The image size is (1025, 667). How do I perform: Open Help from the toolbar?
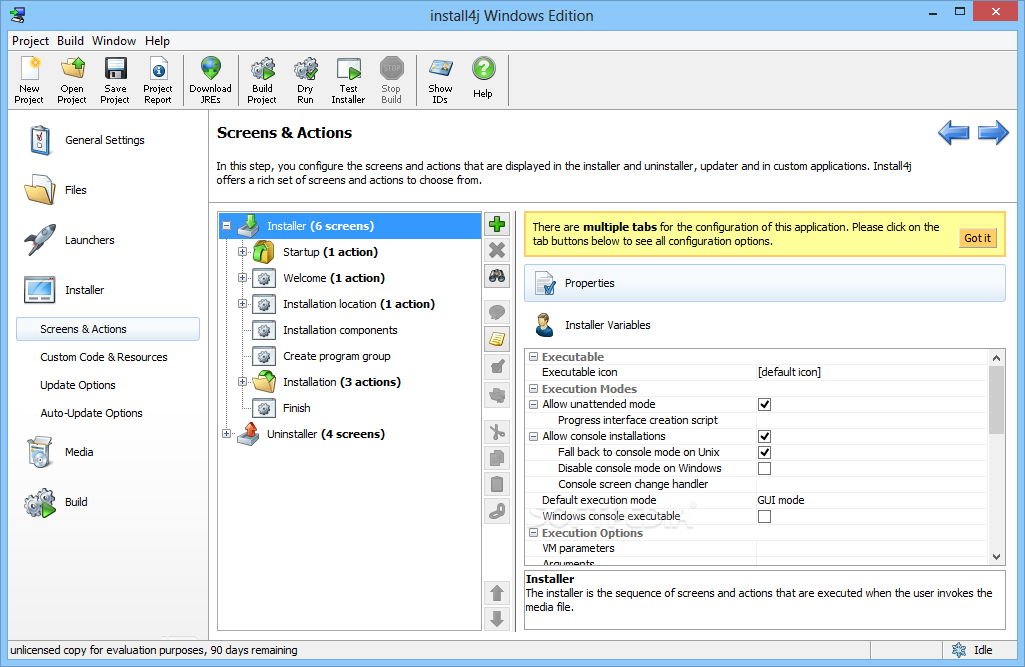(483, 77)
